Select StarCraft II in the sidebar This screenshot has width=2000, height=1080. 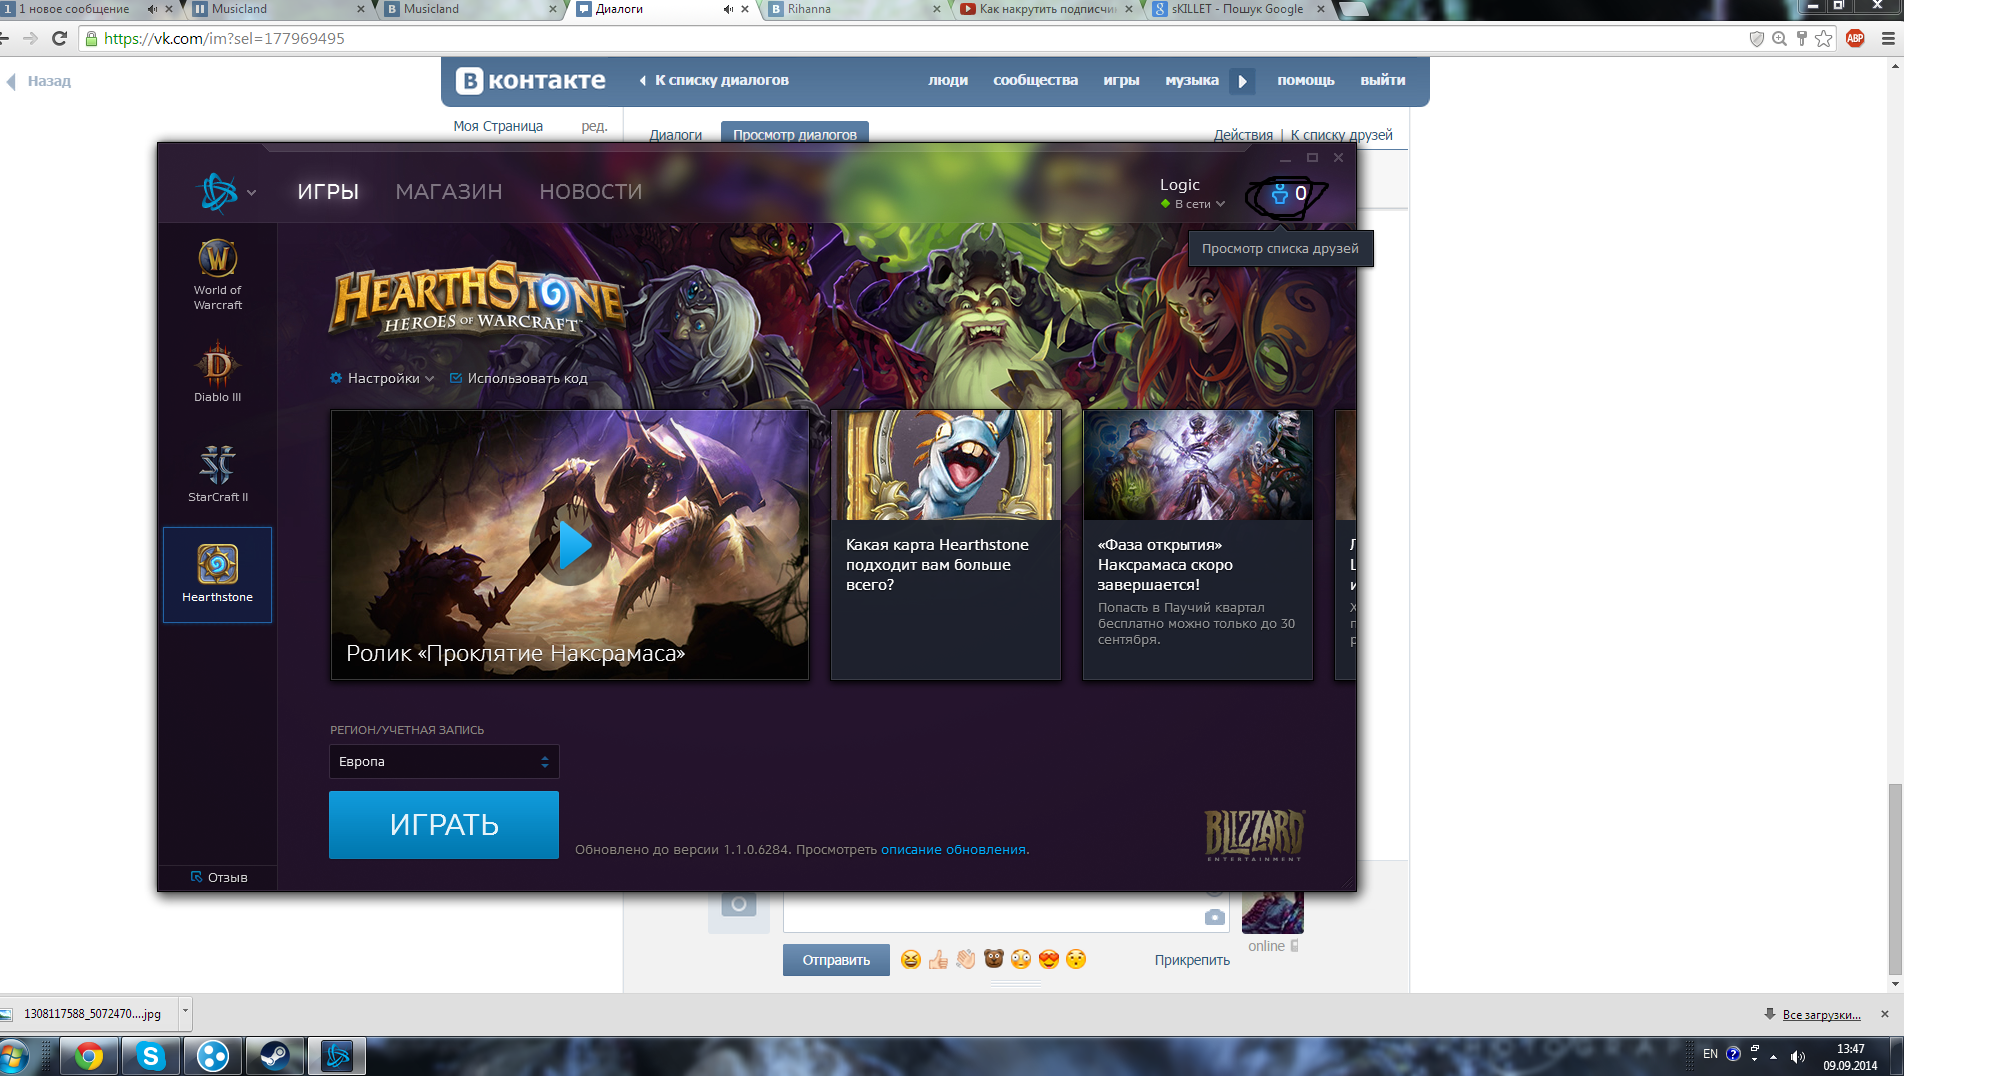[217, 472]
